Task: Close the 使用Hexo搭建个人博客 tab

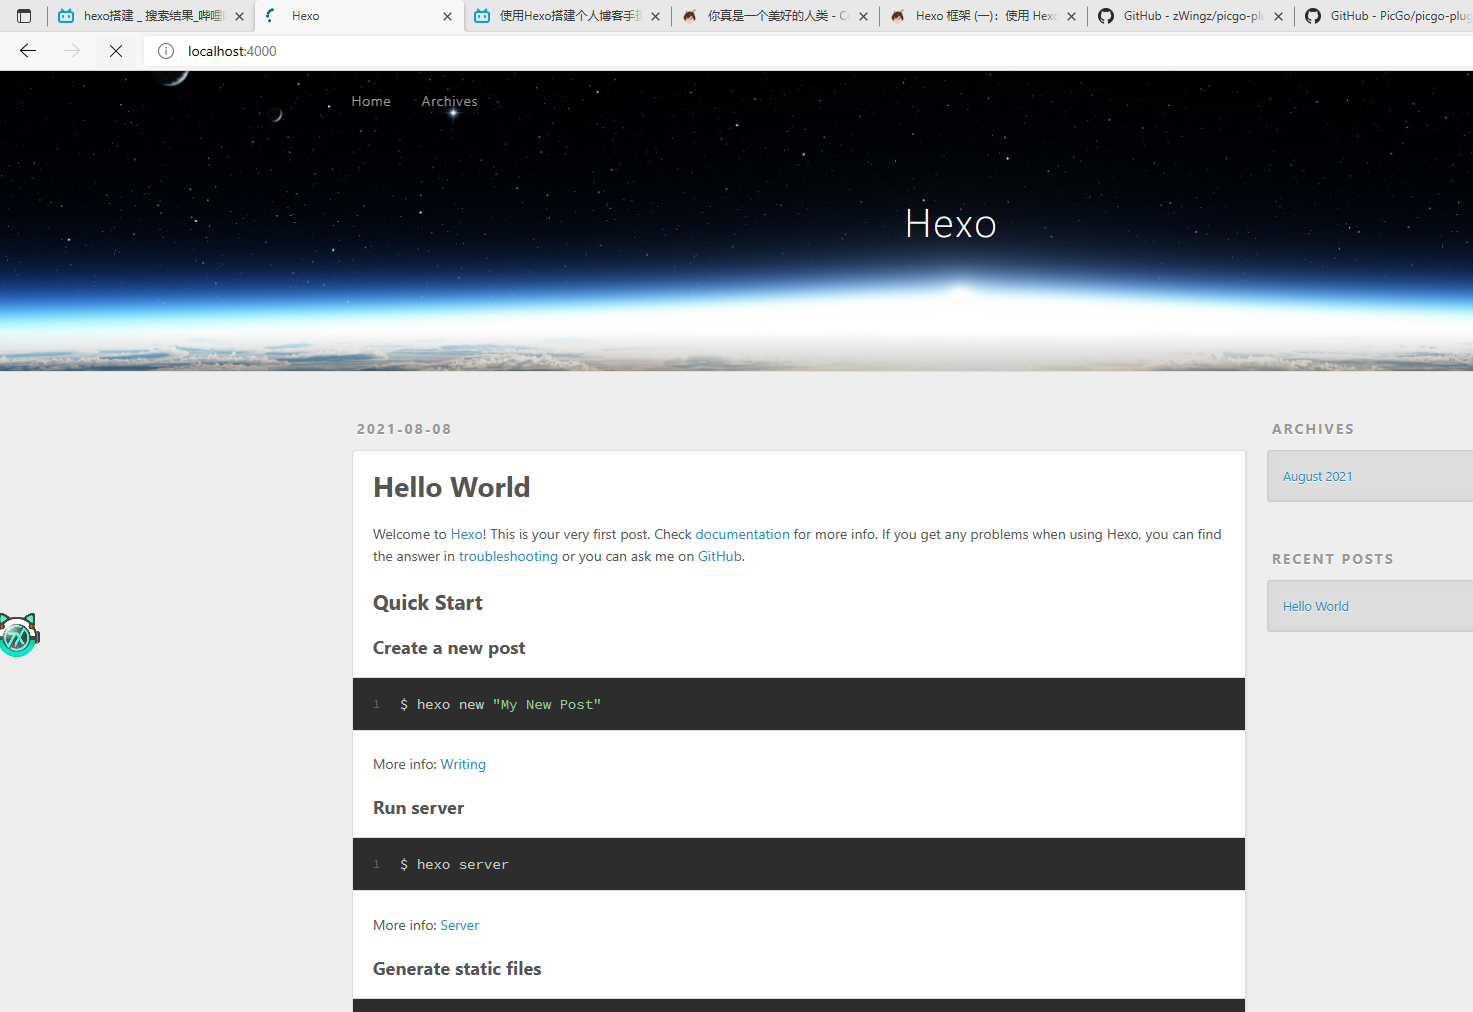Action: click(655, 16)
